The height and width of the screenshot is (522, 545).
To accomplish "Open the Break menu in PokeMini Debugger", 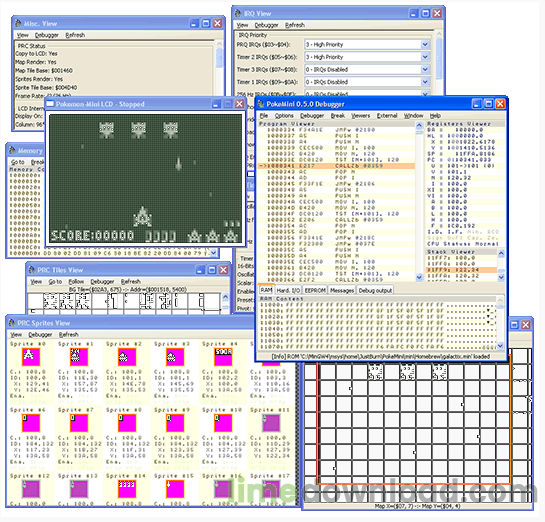I will [337, 115].
